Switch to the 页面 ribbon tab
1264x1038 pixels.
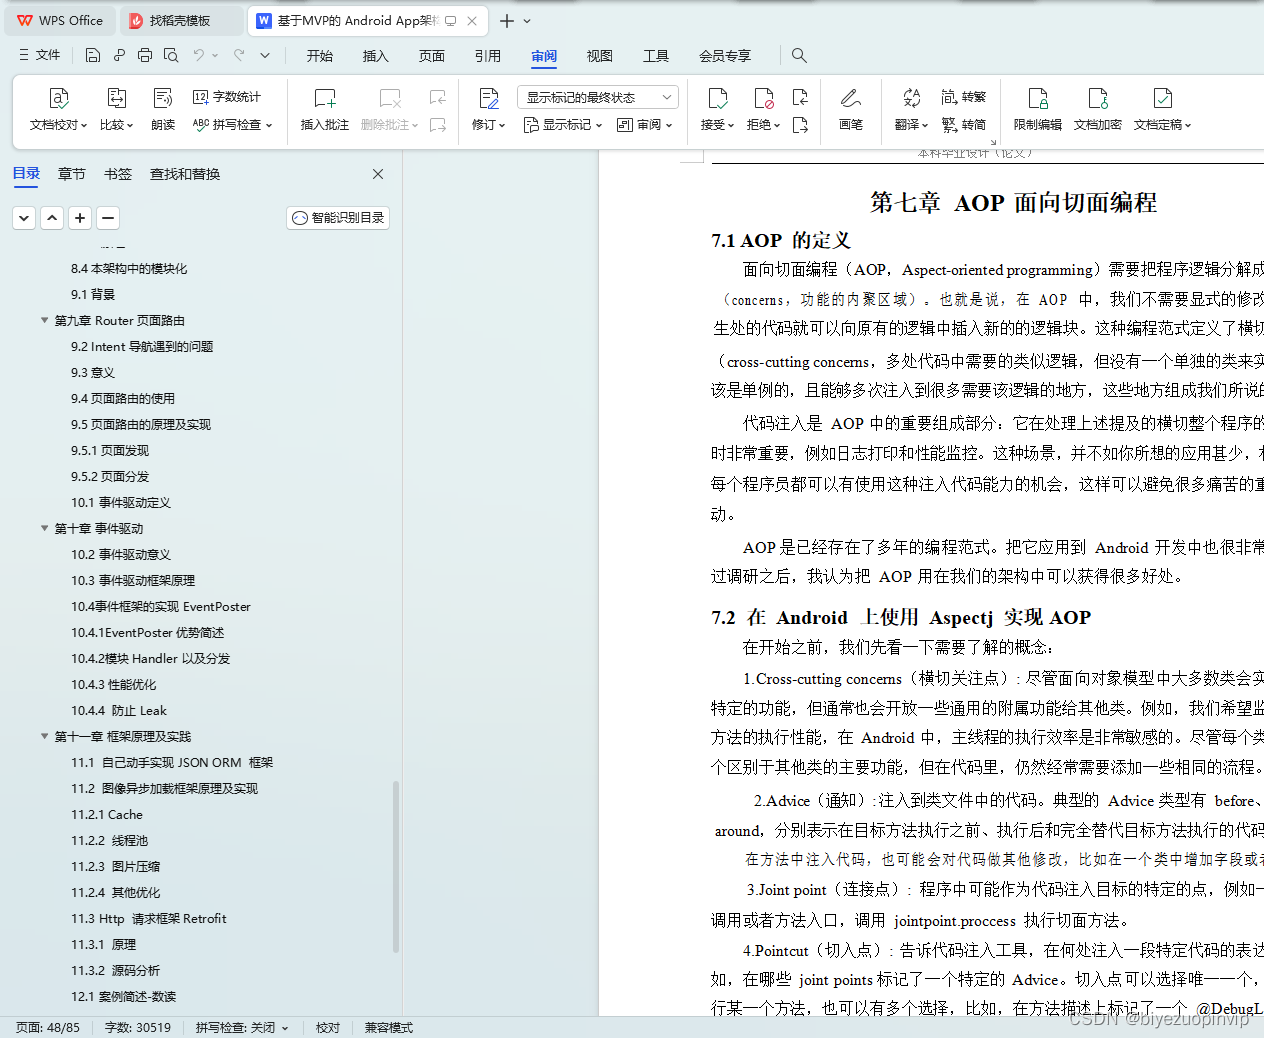pyautogui.click(x=432, y=56)
